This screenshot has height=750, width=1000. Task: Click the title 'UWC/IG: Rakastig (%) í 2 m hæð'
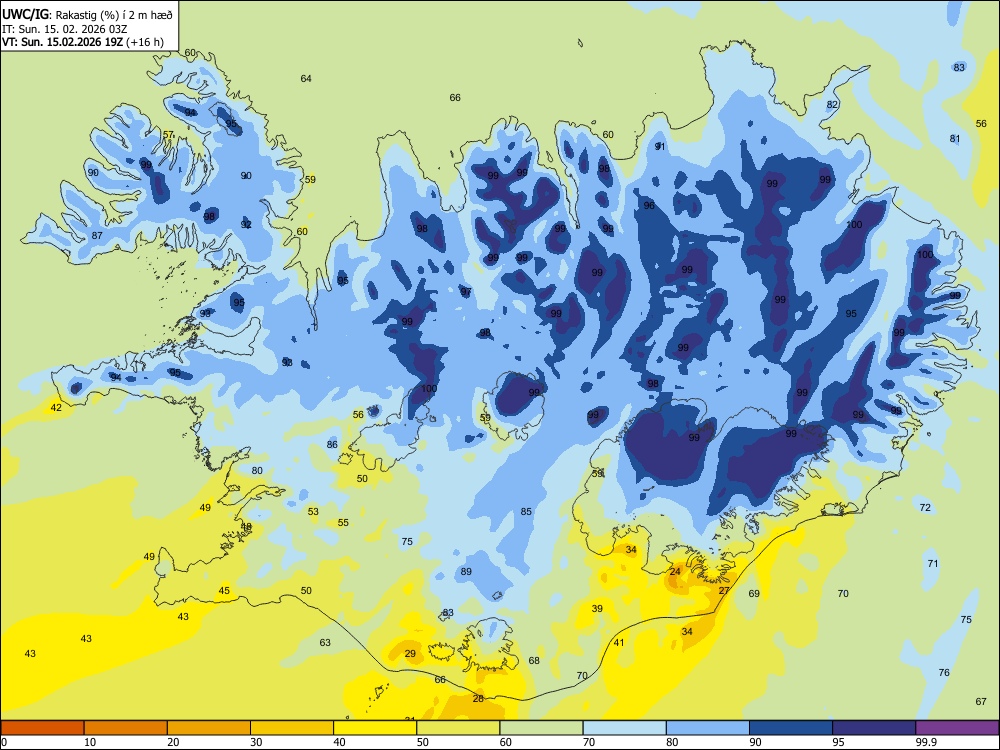(x=87, y=14)
